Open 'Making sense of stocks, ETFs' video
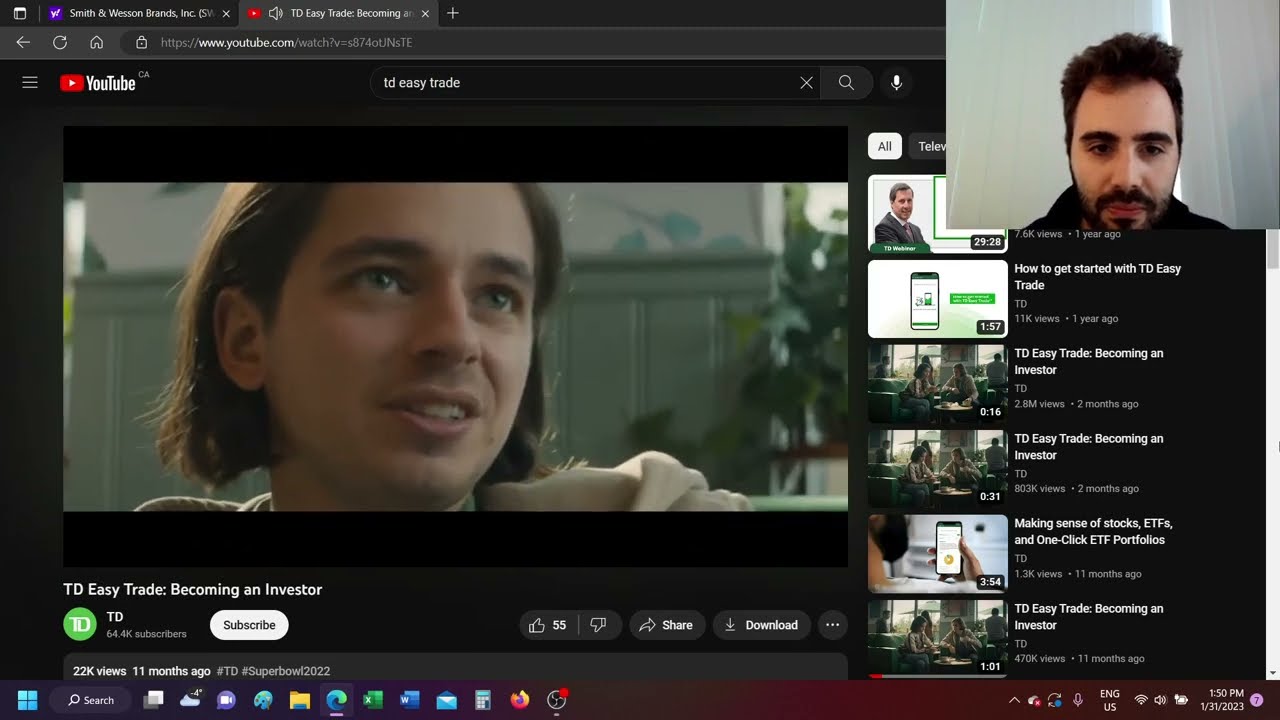1280x720 pixels. point(1093,531)
